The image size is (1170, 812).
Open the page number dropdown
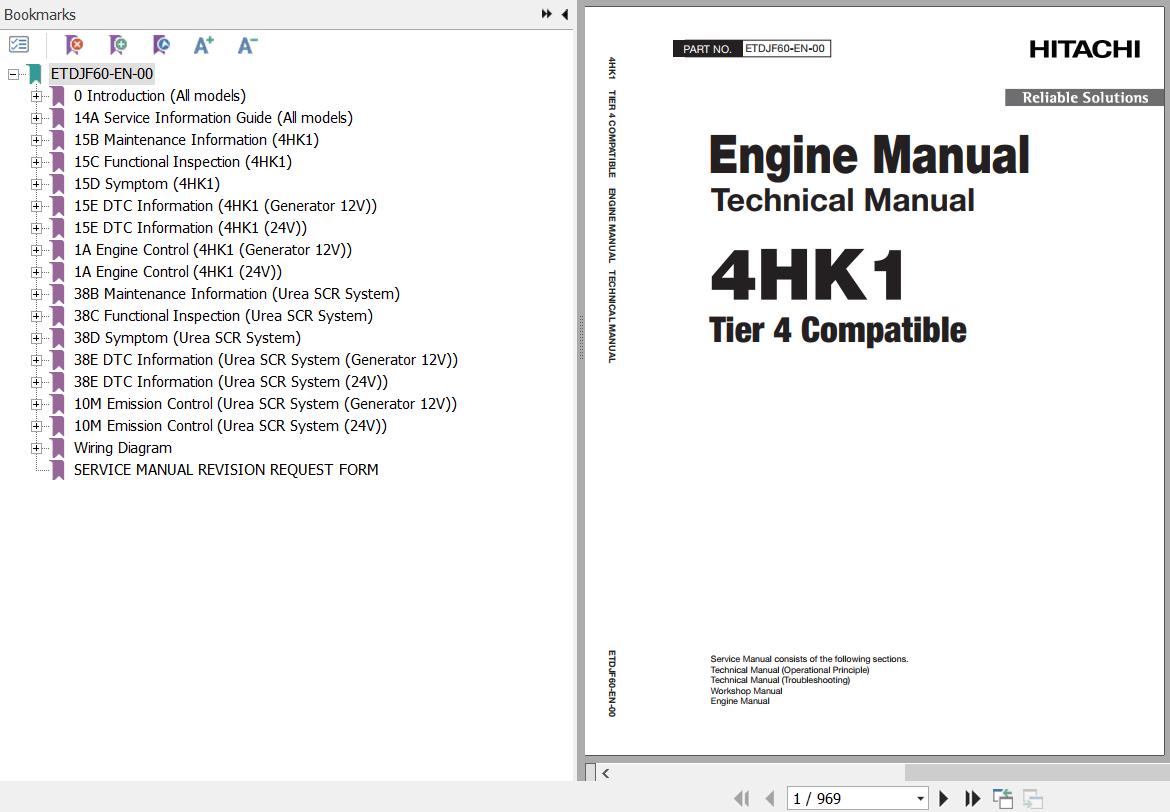point(920,798)
